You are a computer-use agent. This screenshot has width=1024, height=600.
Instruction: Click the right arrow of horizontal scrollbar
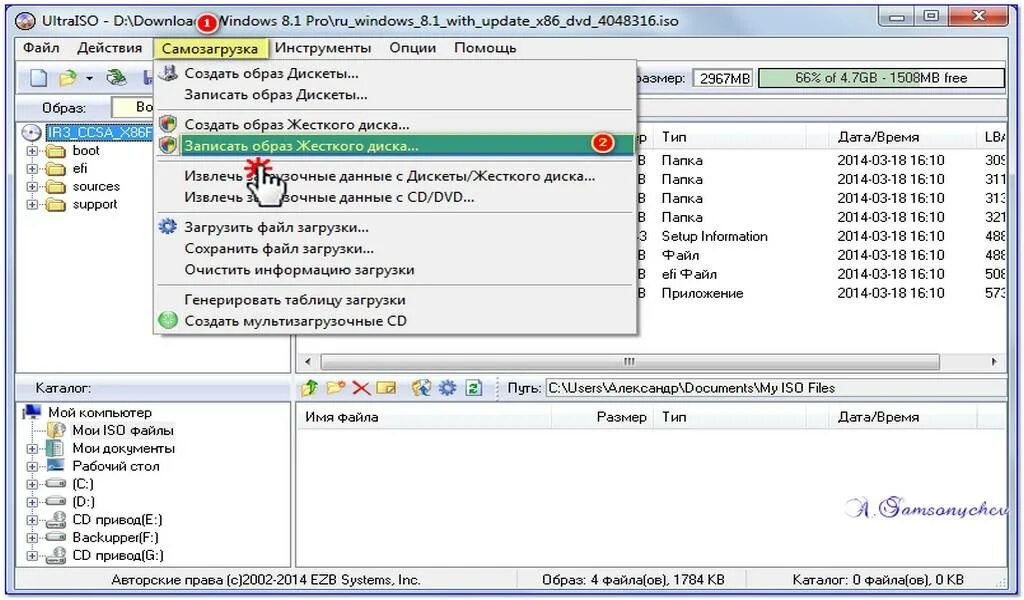click(995, 362)
